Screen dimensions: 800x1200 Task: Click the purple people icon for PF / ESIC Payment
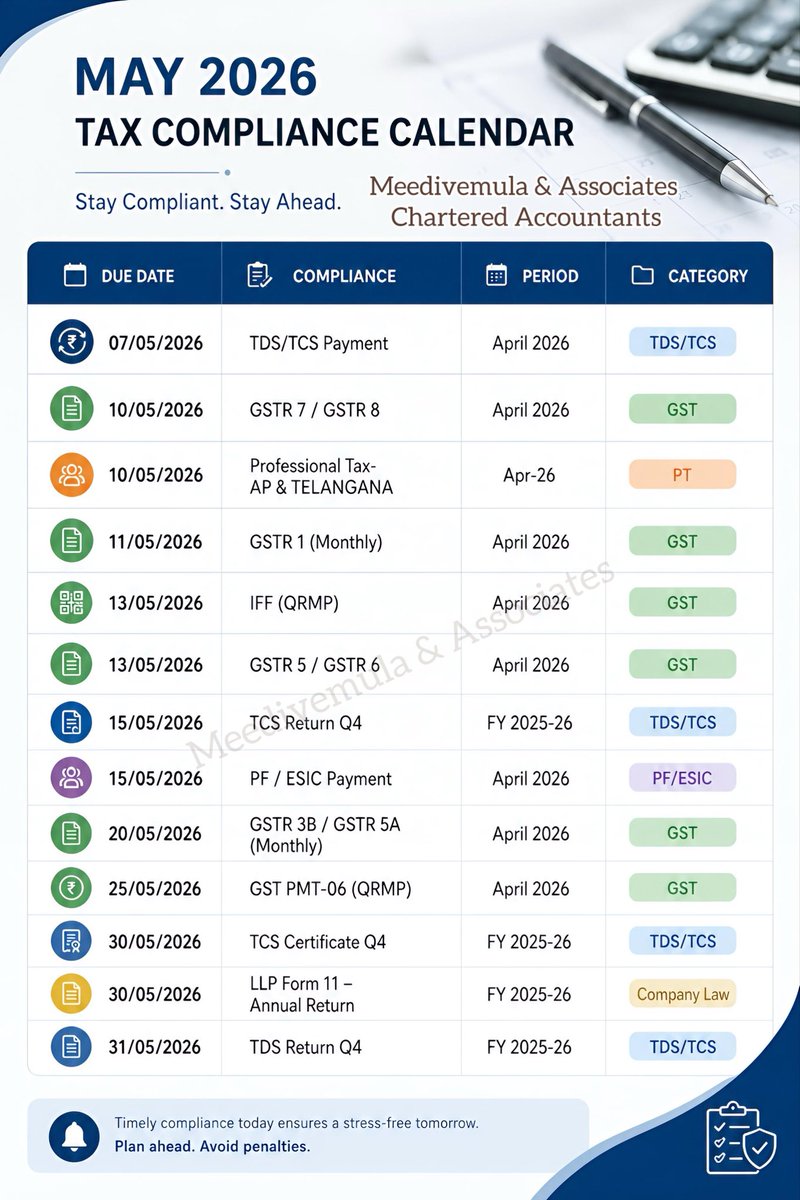coord(71,778)
